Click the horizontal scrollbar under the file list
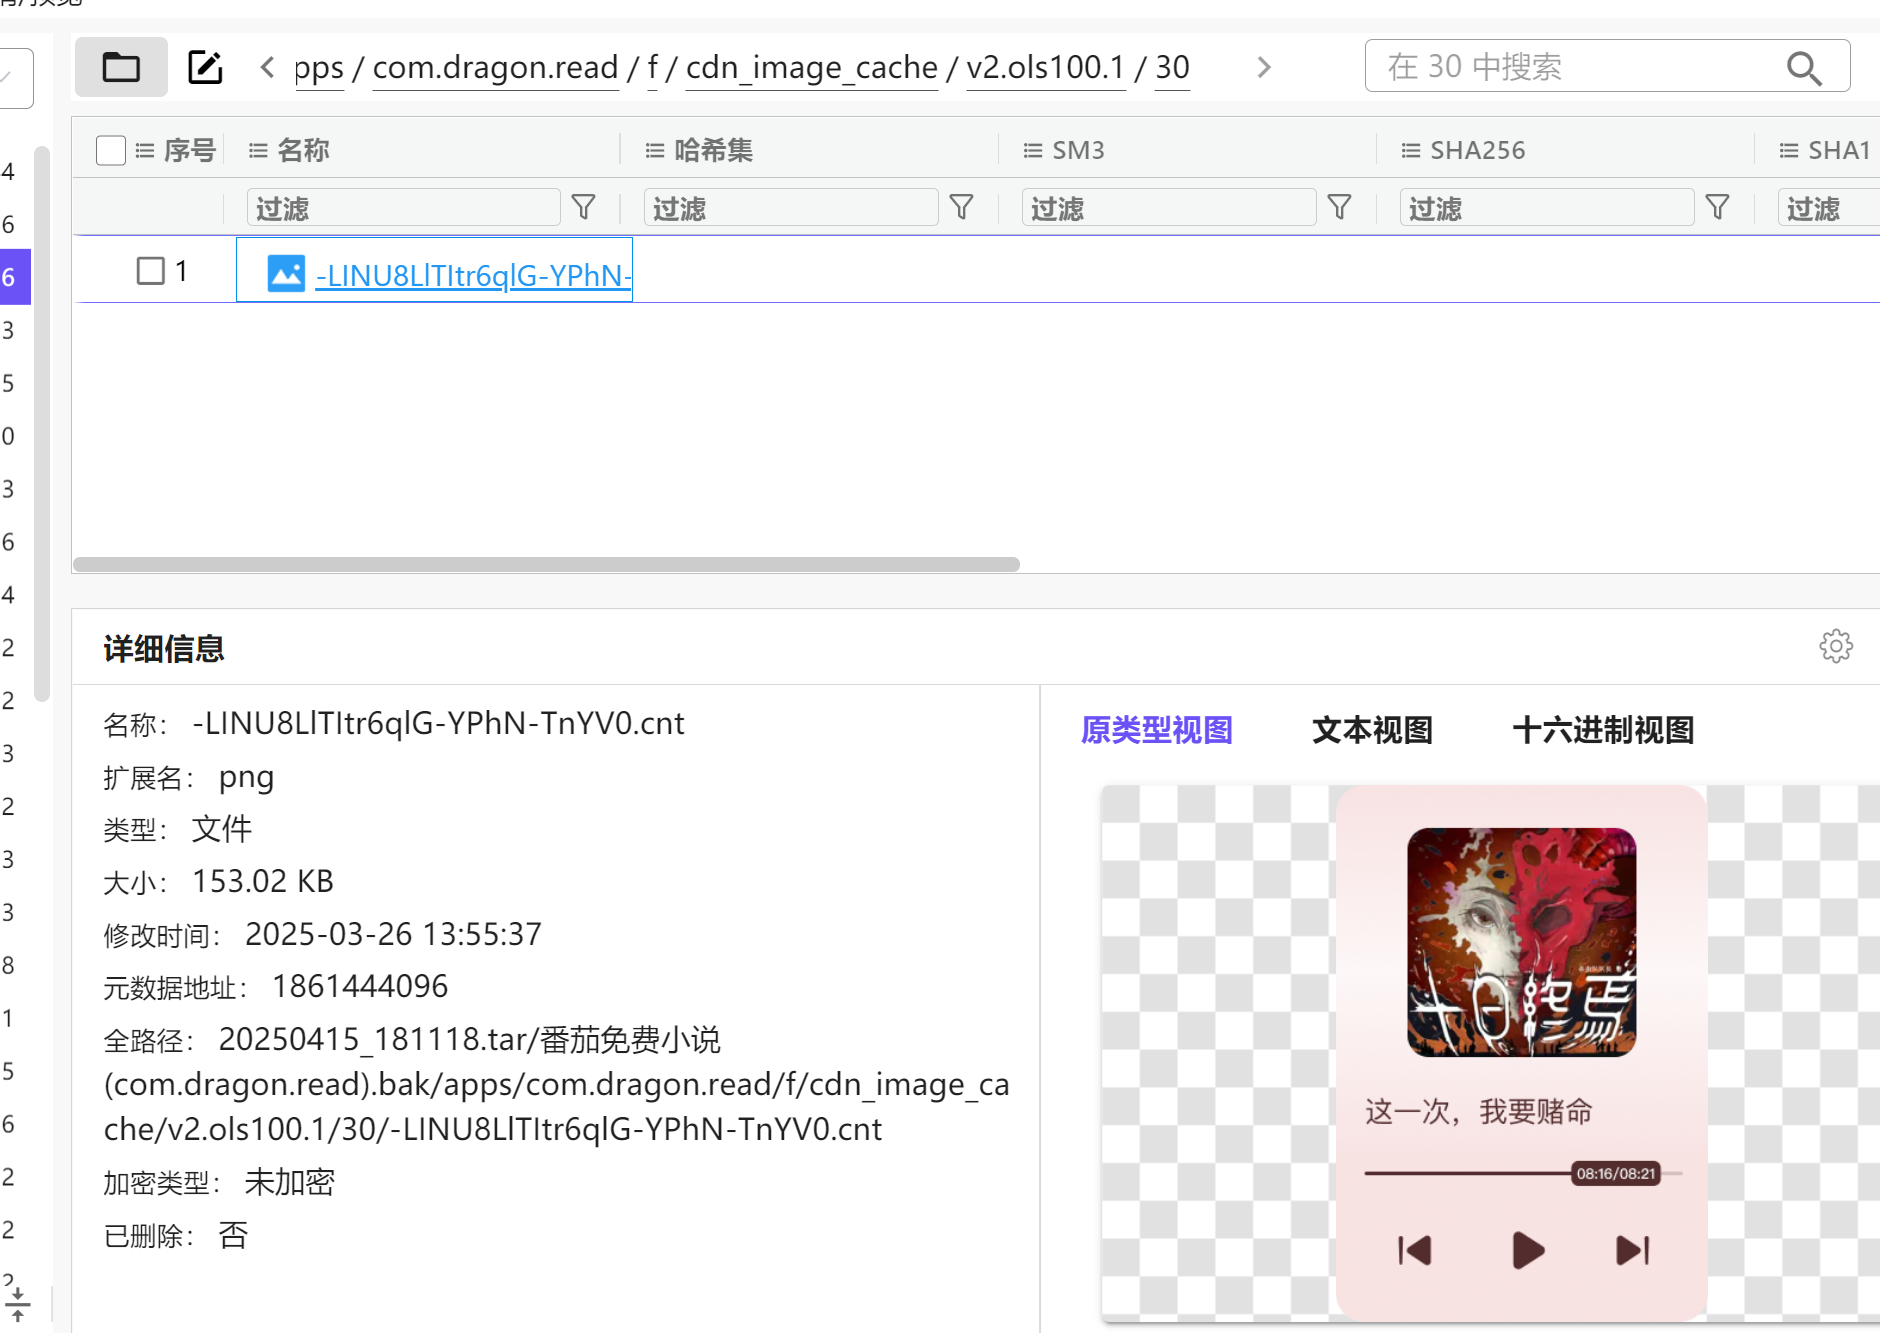 [x=546, y=564]
